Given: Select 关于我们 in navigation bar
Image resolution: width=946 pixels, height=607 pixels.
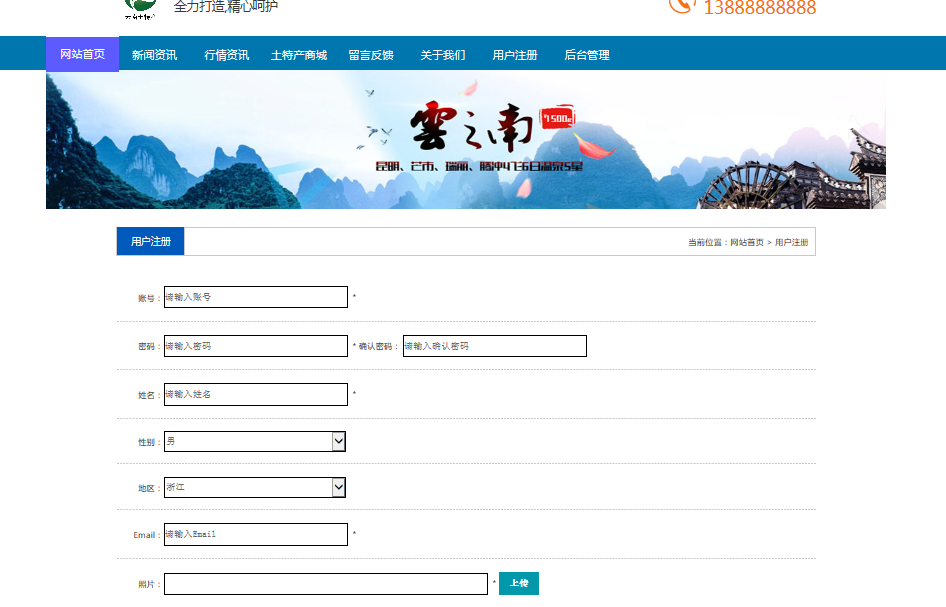Looking at the screenshot, I should click(x=442, y=55).
